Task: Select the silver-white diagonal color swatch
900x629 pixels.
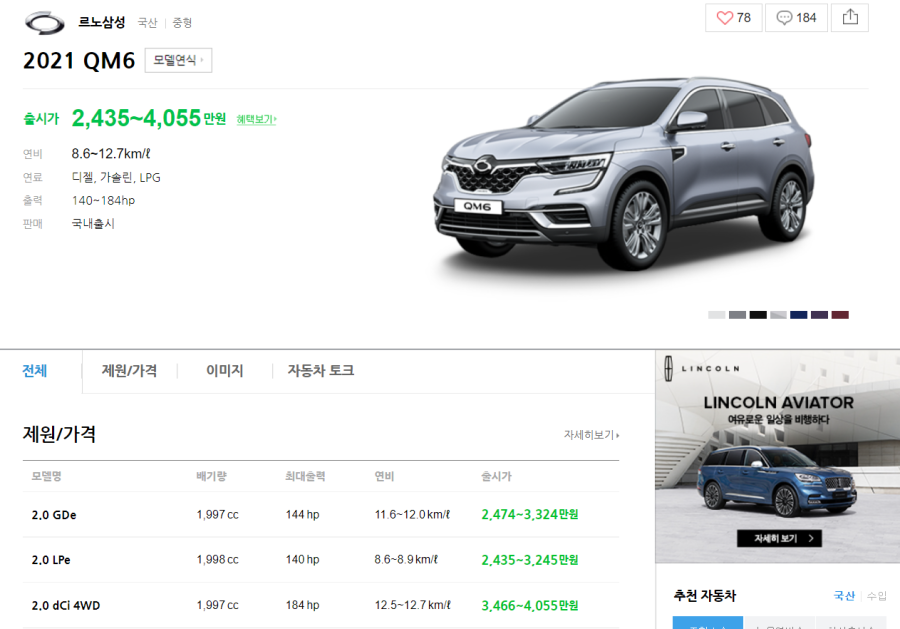Action: coord(778,314)
